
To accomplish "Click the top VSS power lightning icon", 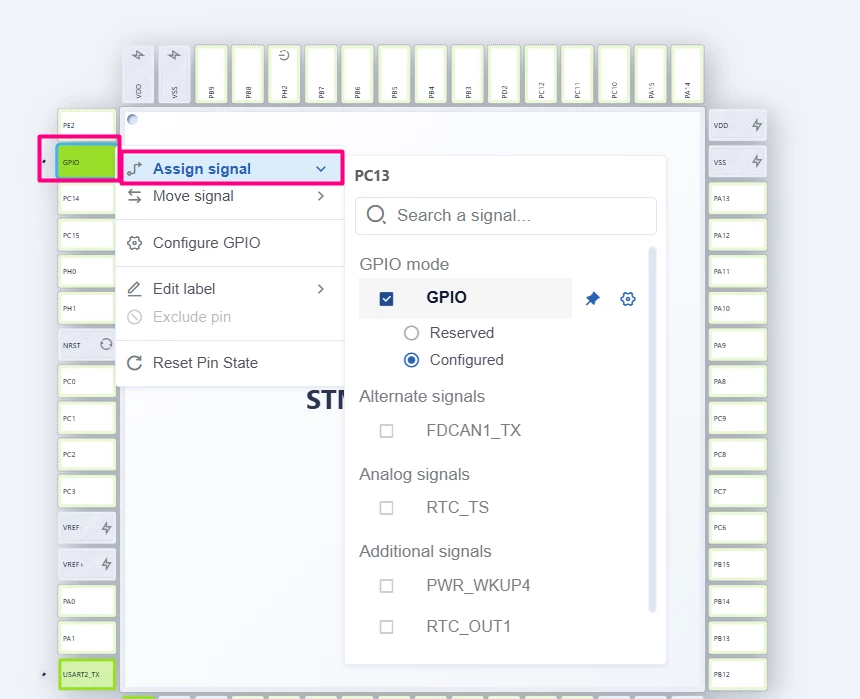I will 174,55.
